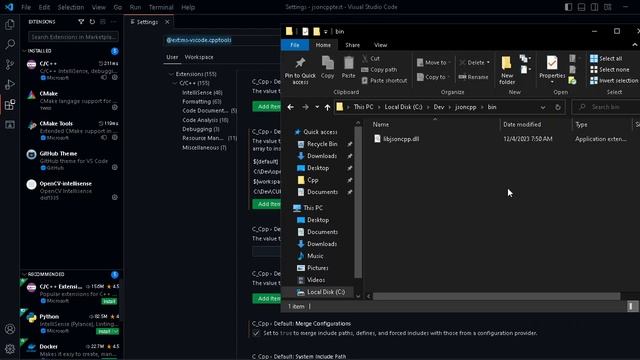This screenshot has width=640, height=360.
Task: Create a New folder from ribbon
Action: [507, 70]
